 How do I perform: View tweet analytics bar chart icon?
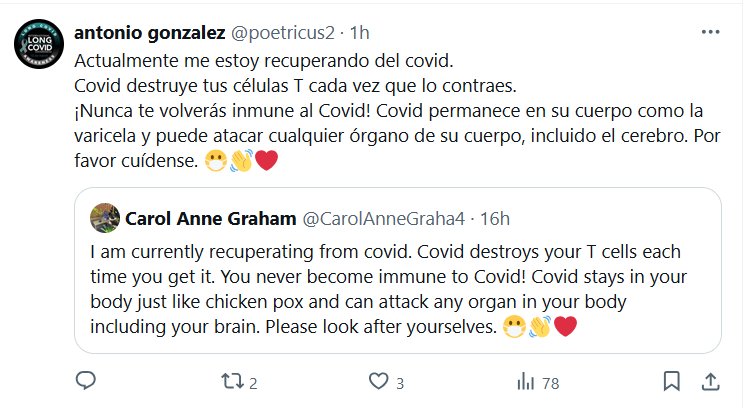coord(524,381)
